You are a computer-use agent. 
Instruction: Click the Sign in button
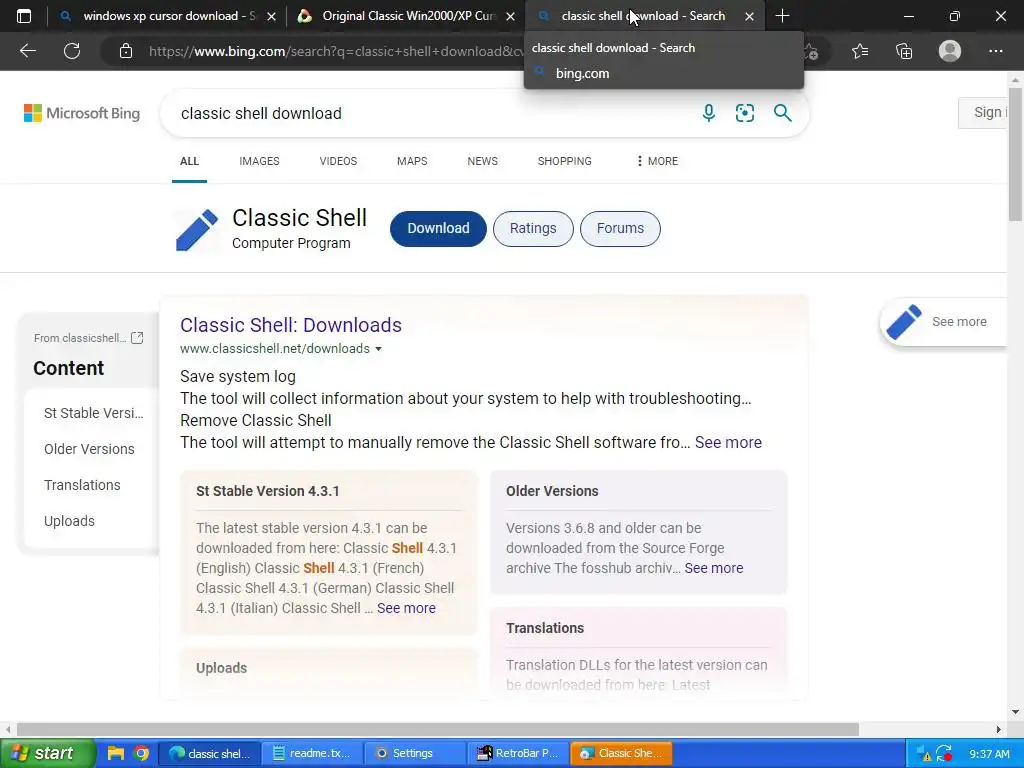(x=984, y=112)
